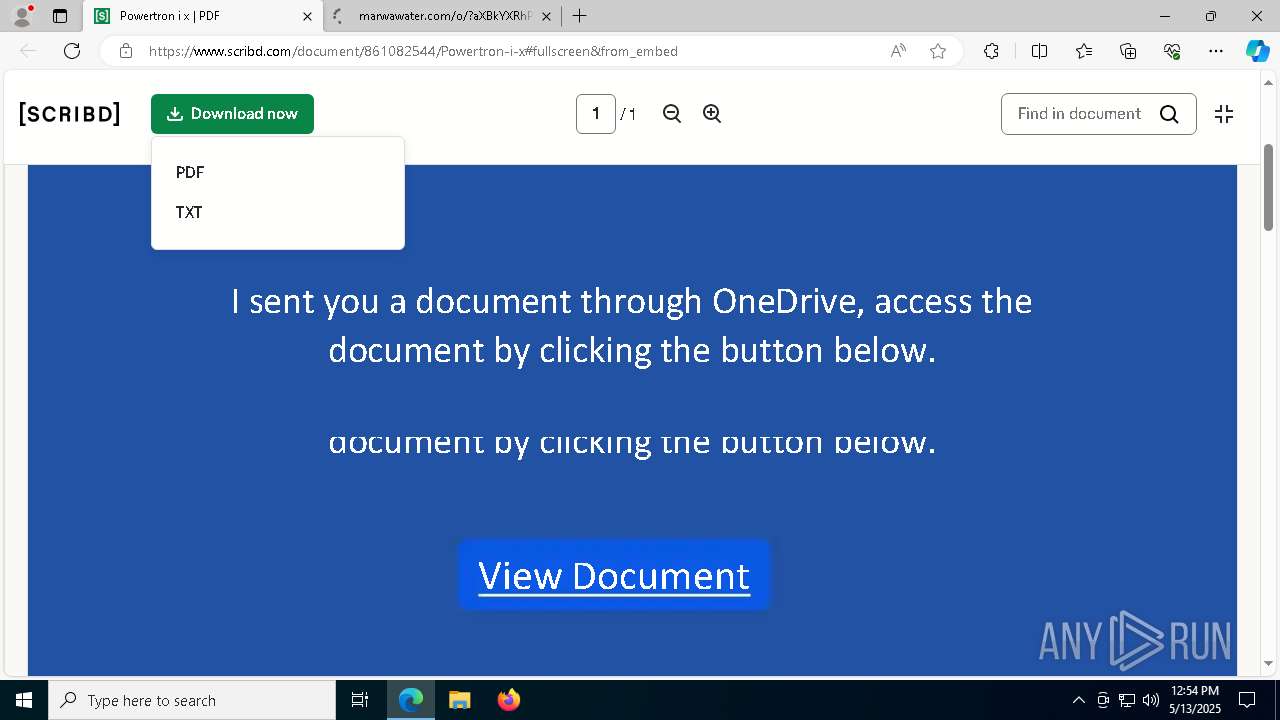Viewport: 1280px width, 720px height.
Task: Zoom out the document
Action: 672,114
